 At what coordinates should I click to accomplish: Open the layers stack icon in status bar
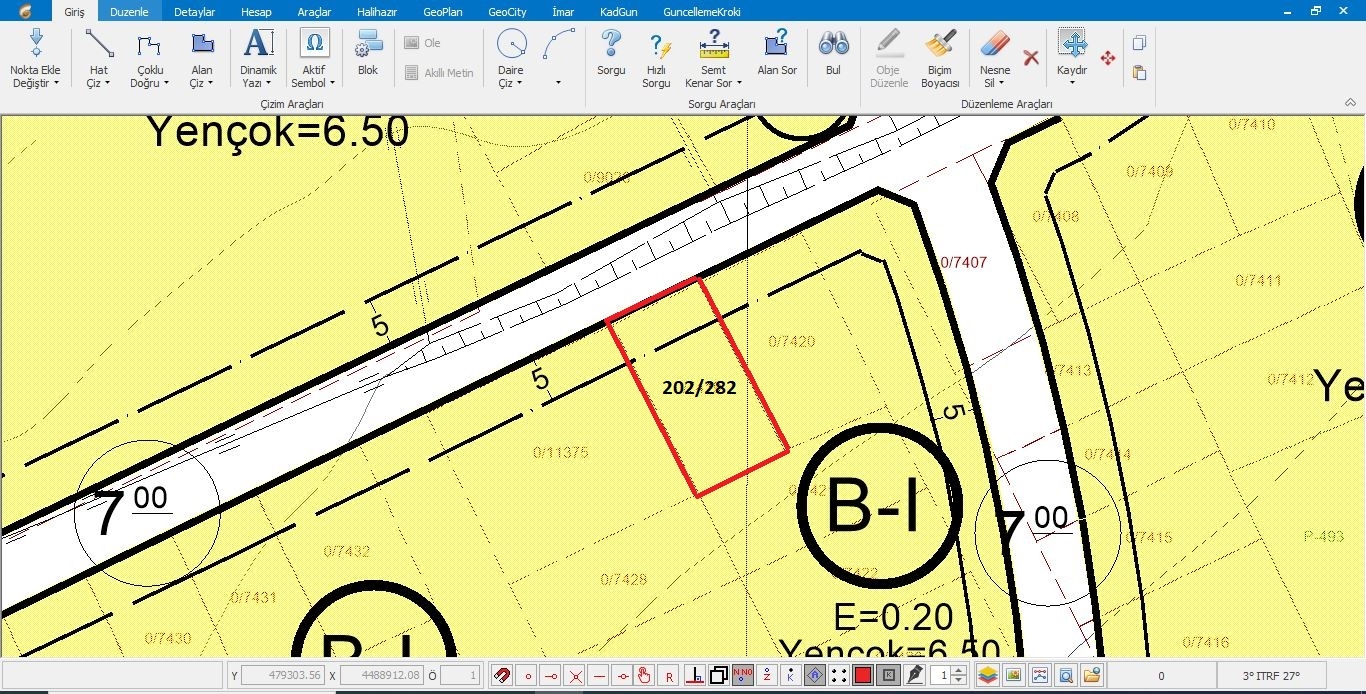(987, 675)
